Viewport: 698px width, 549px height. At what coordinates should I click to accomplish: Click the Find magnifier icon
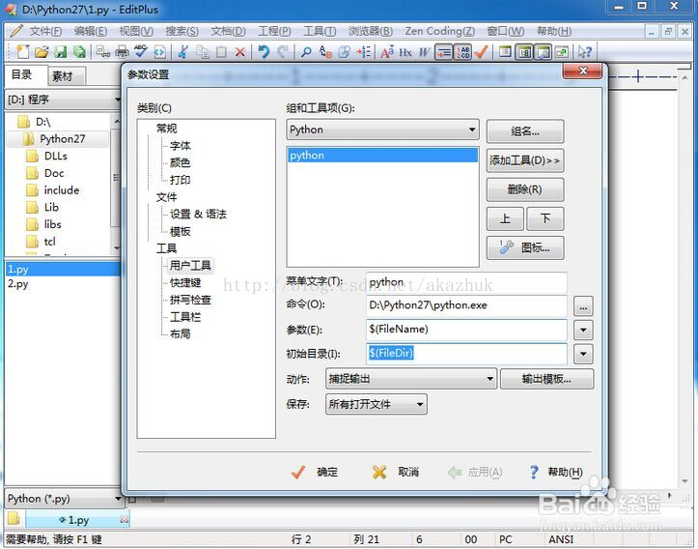coord(306,52)
